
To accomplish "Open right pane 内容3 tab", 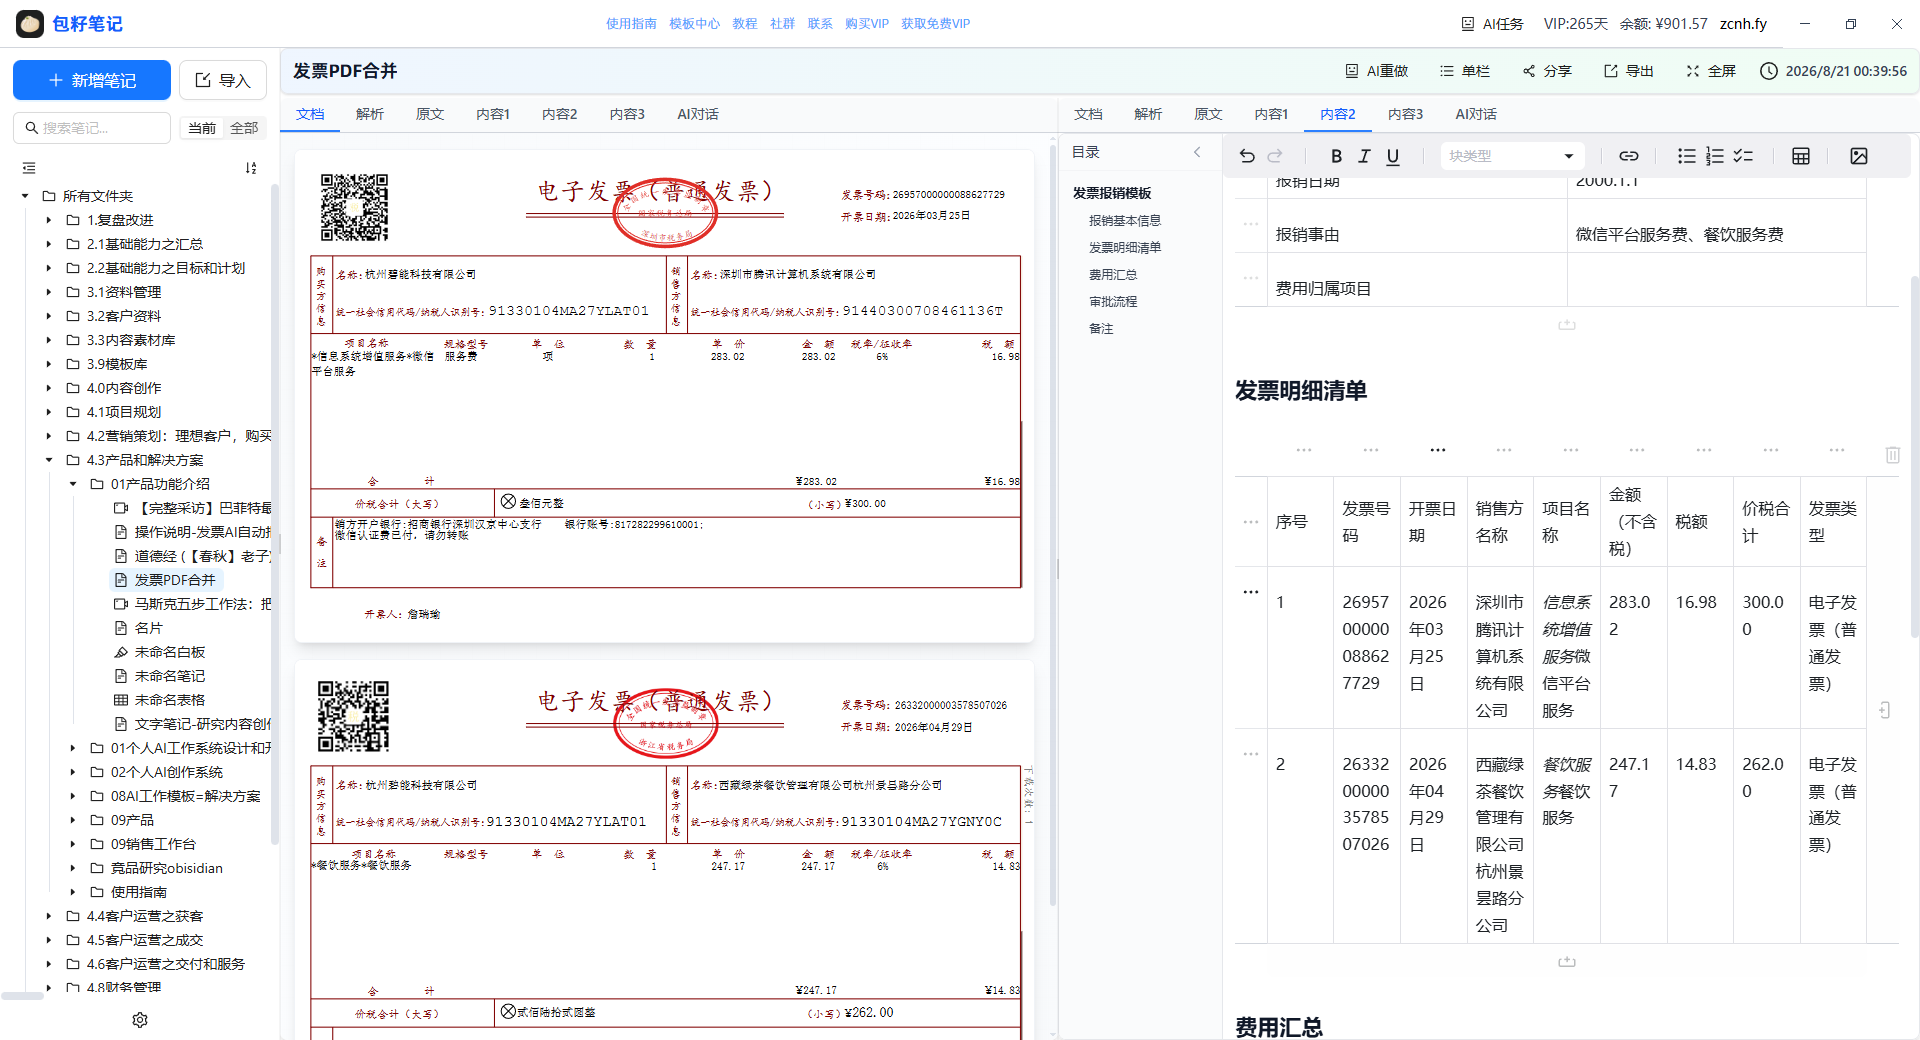I will pos(1405,114).
